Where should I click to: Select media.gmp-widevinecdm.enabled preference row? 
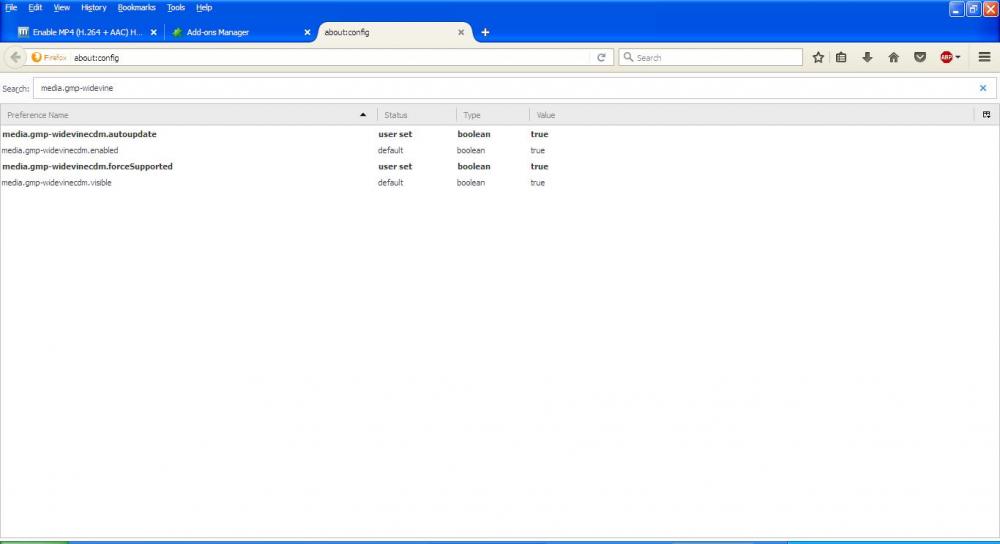60,150
